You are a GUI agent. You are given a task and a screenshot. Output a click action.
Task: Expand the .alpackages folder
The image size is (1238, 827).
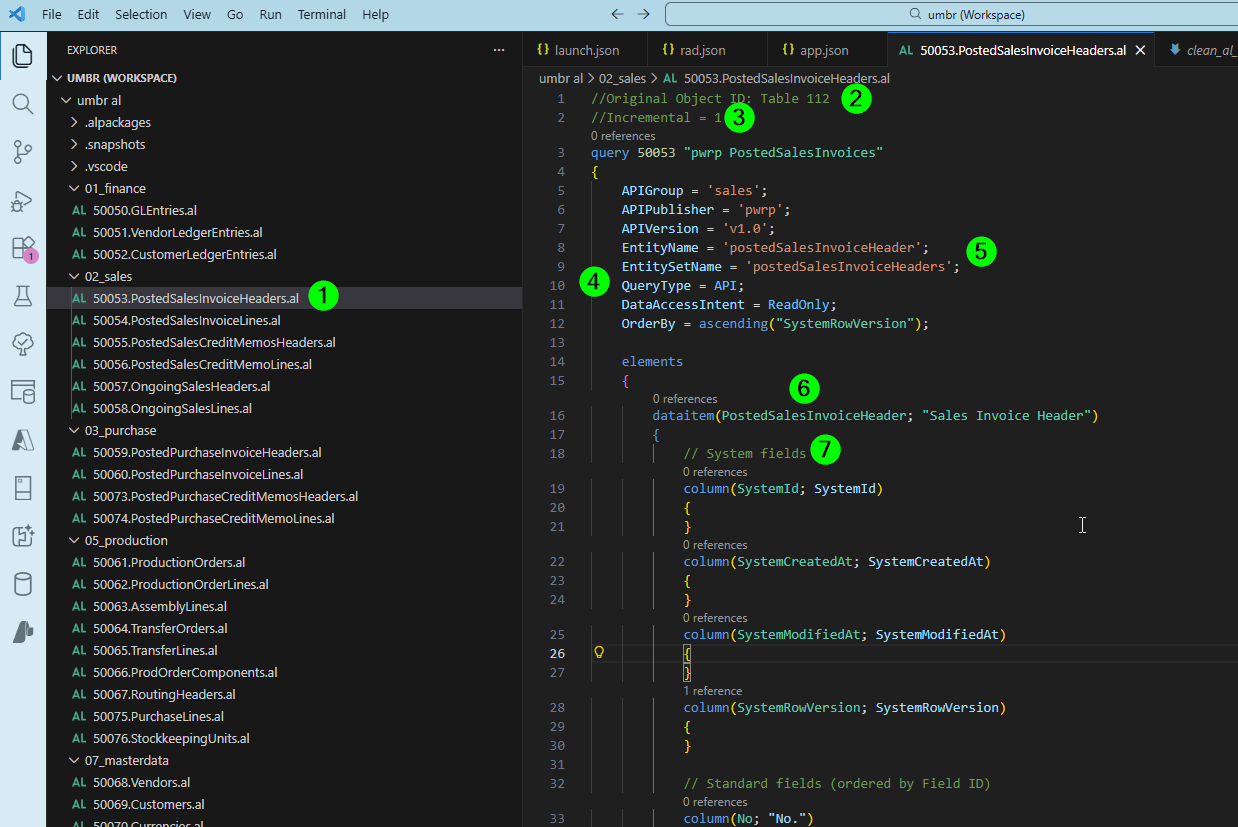click(x=284, y=122)
